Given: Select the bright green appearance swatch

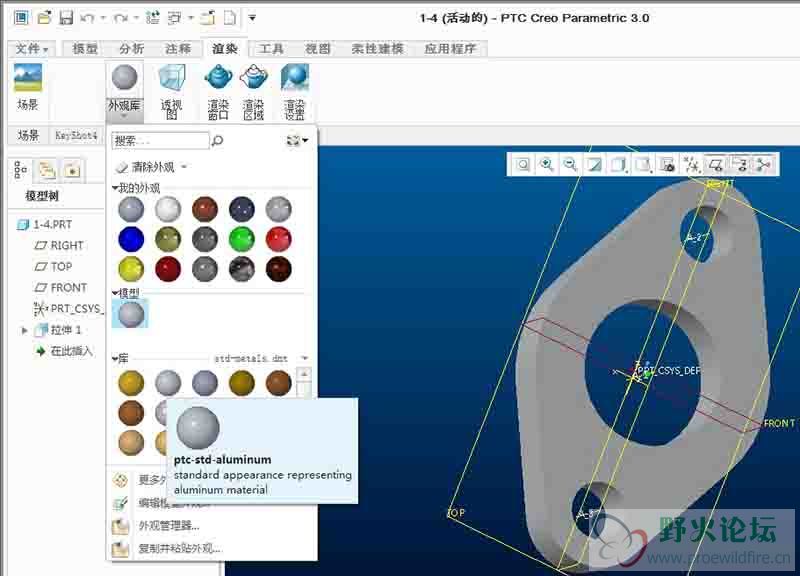Looking at the screenshot, I should (x=241, y=239).
